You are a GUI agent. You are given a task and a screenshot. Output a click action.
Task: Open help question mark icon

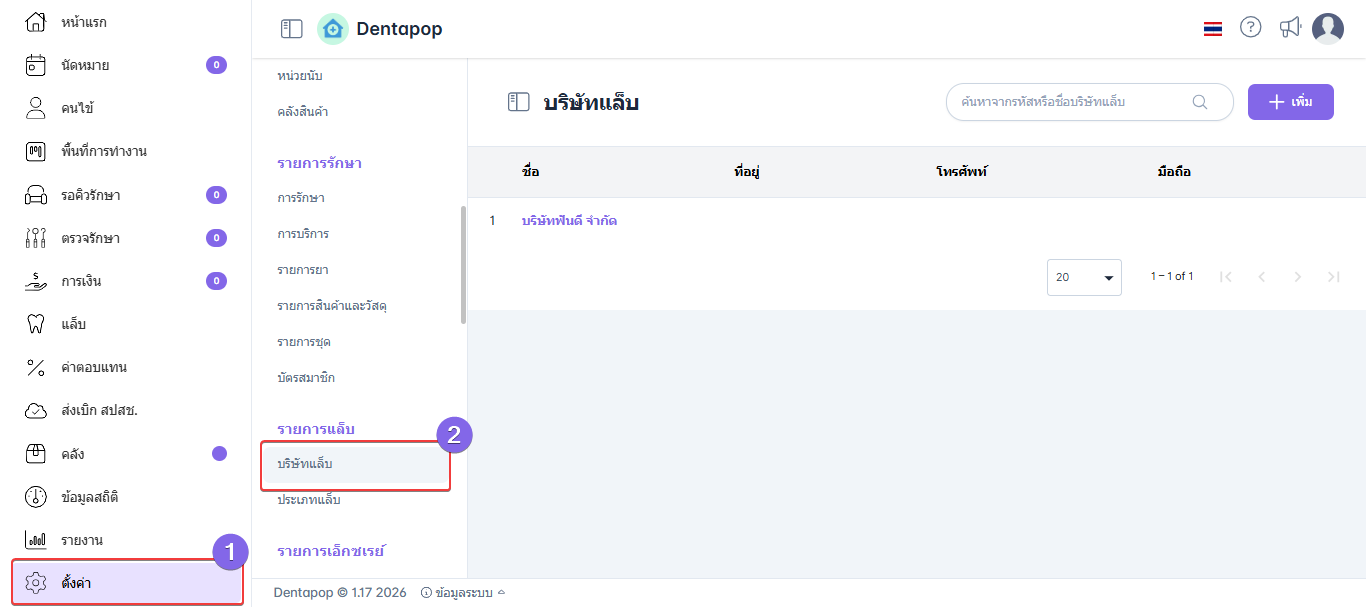tap(1250, 28)
